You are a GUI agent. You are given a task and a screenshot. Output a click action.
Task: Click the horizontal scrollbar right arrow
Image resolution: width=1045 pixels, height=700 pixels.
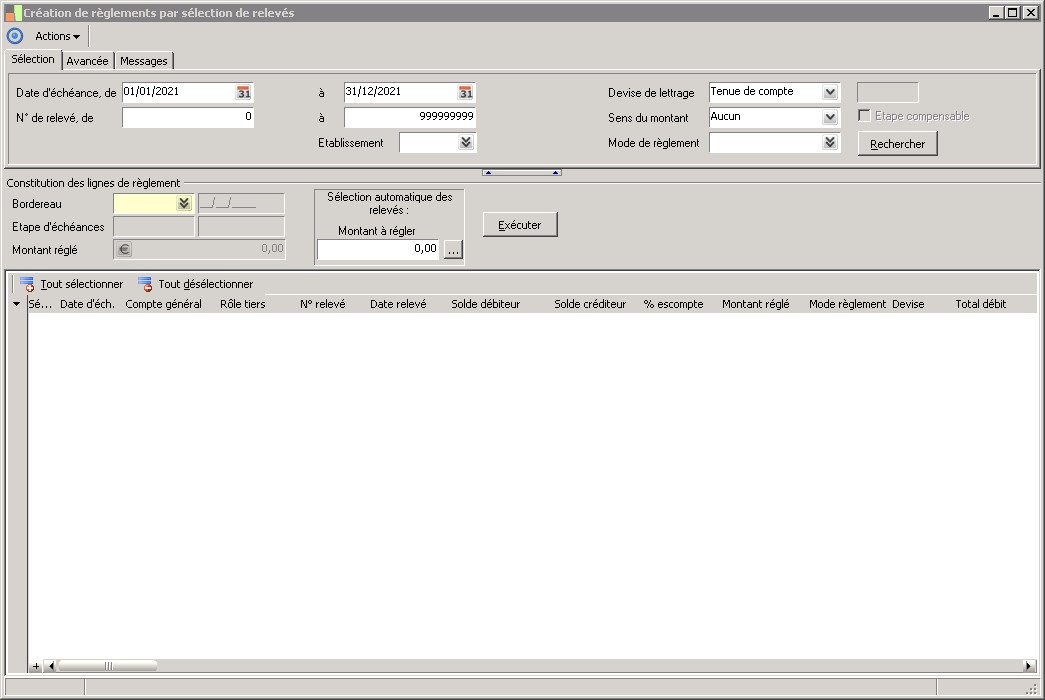[1029, 666]
